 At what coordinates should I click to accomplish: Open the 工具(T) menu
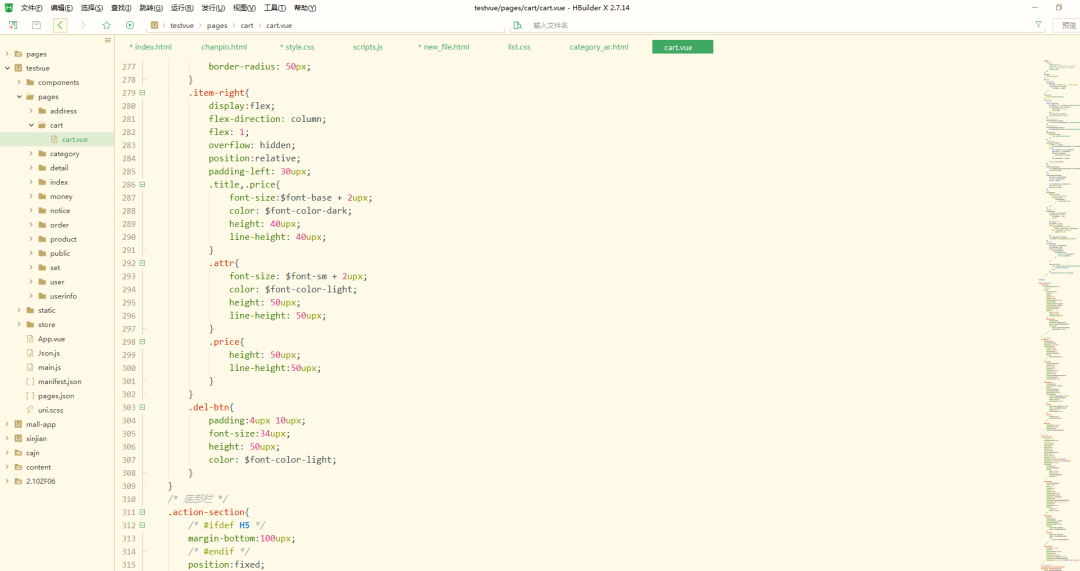point(275,8)
